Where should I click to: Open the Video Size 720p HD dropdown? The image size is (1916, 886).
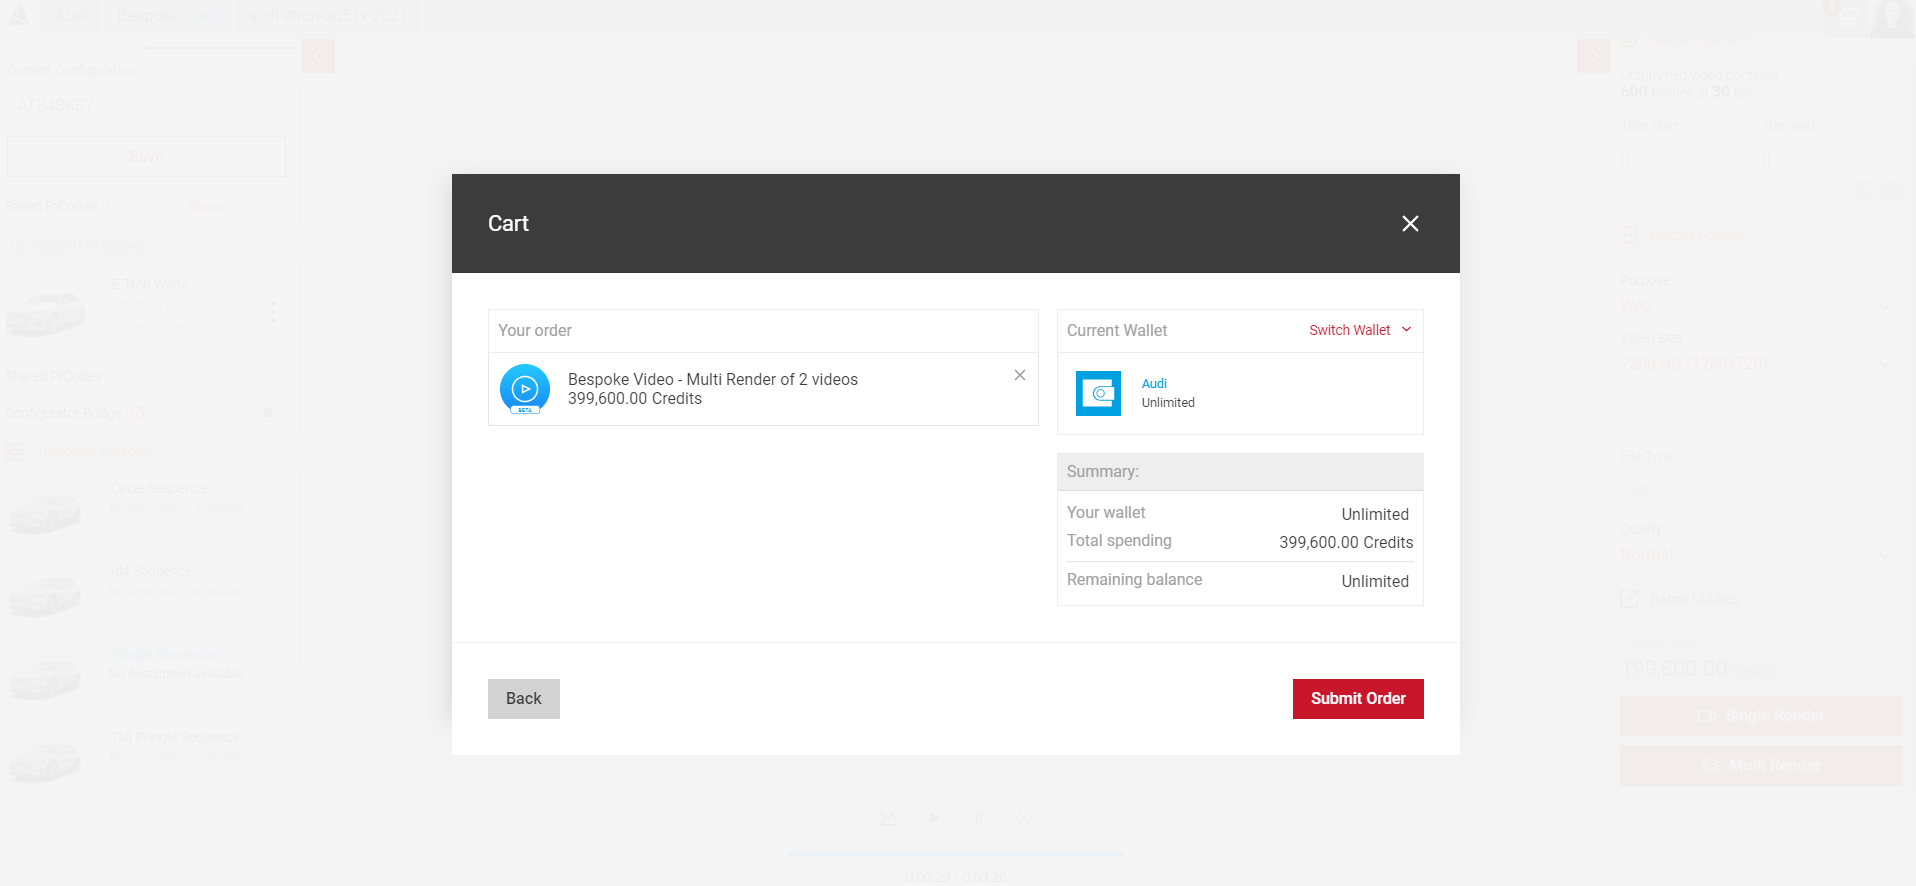coord(1757,363)
